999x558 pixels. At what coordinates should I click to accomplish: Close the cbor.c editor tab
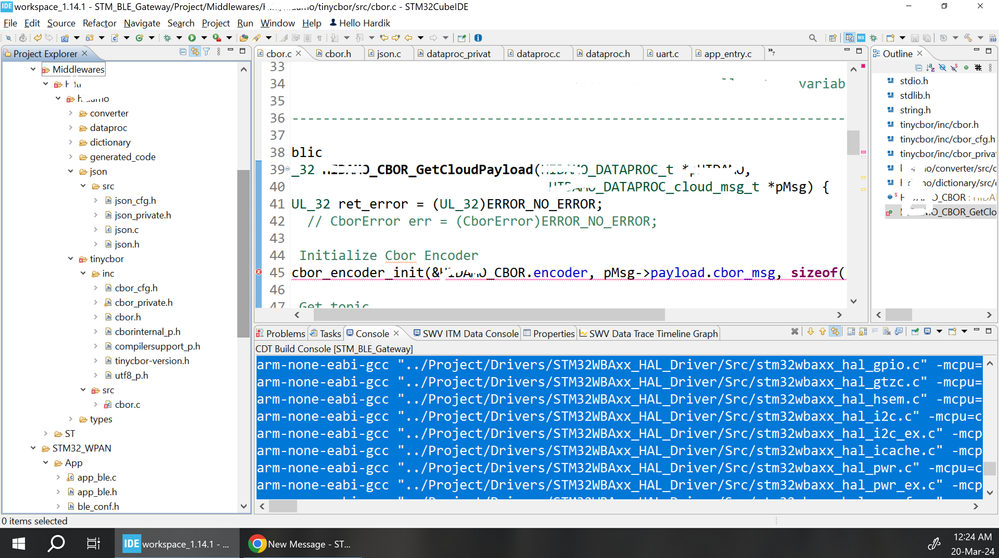tap(298, 53)
